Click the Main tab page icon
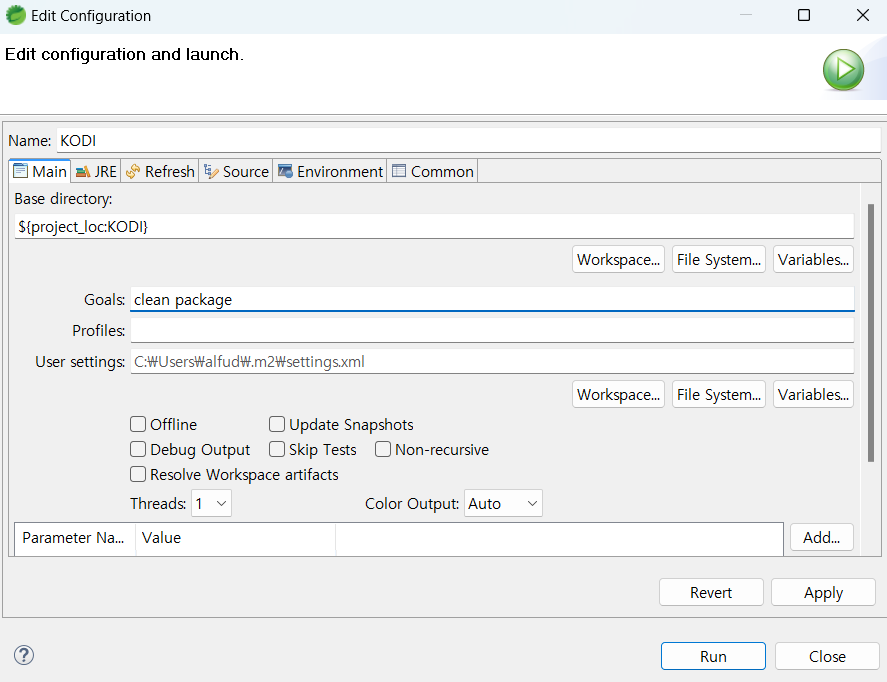This screenshot has width=887, height=682. 20,171
